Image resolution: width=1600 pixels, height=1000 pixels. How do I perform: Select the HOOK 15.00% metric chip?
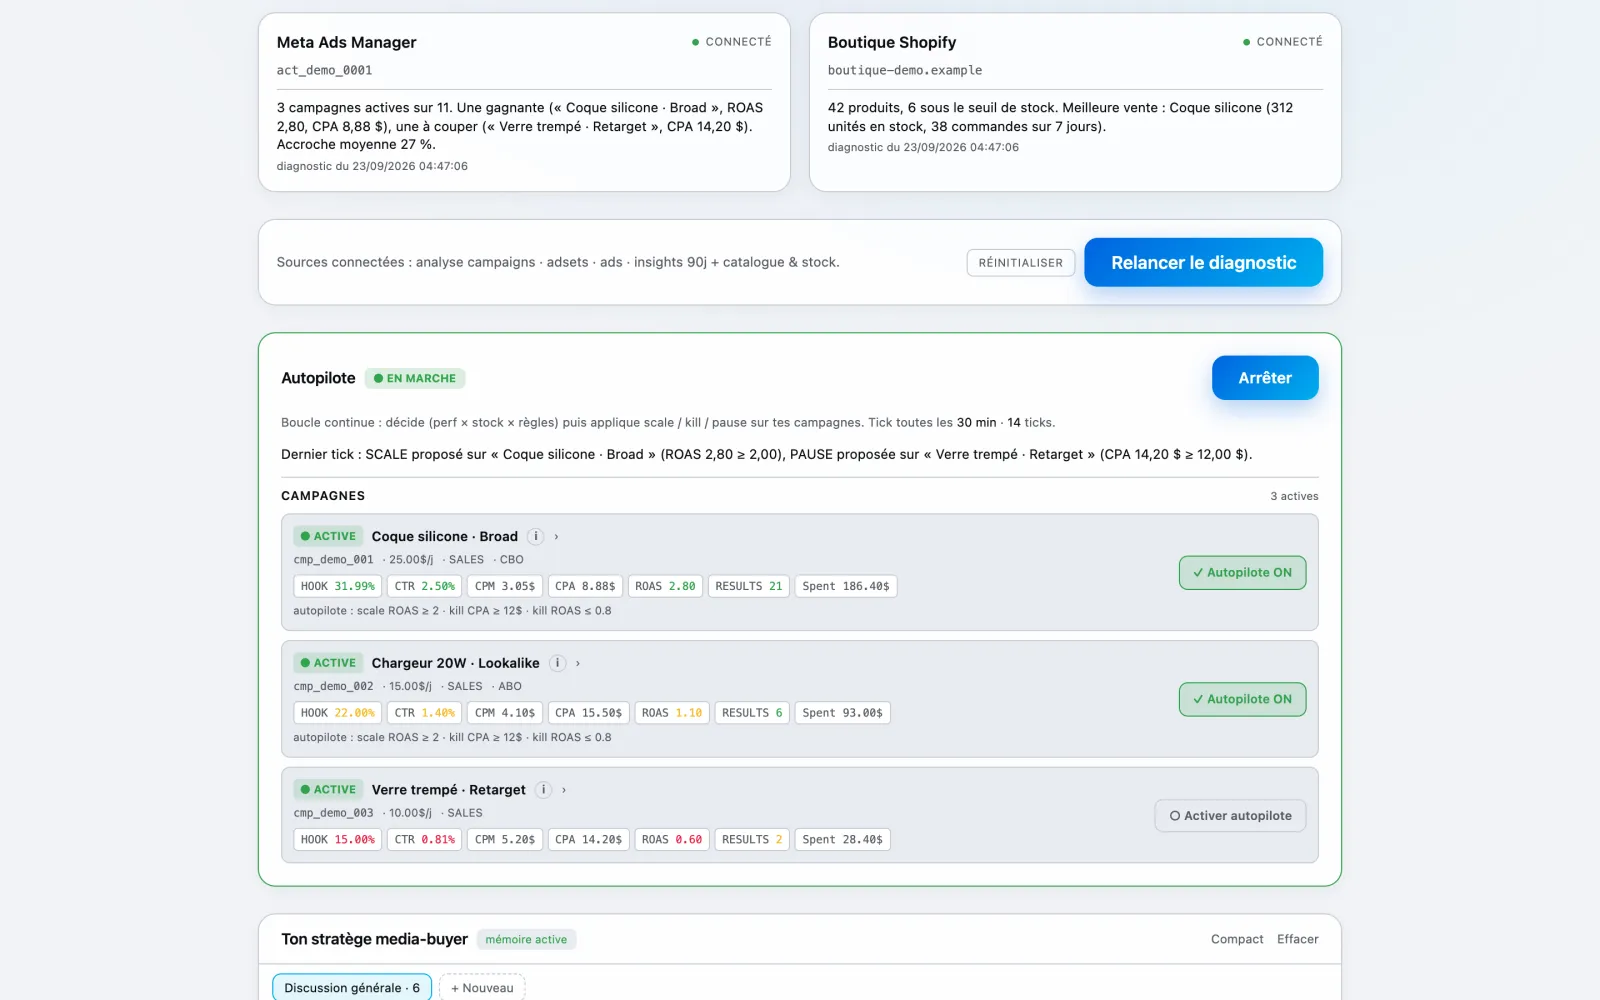(338, 840)
